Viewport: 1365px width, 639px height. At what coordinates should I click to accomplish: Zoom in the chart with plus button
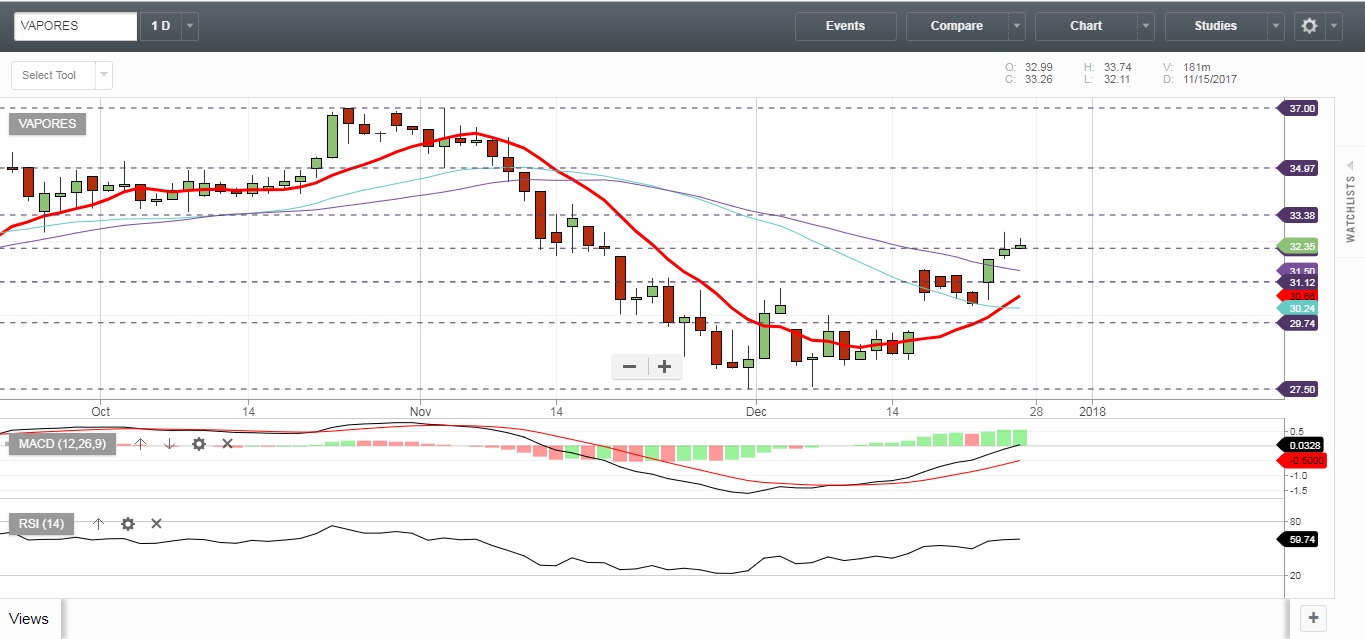point(664,367)
